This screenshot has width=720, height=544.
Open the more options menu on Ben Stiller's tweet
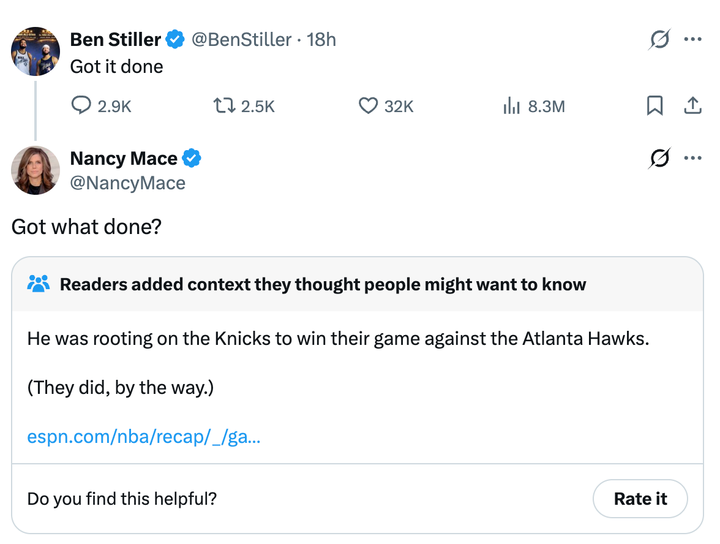[692, 40]
